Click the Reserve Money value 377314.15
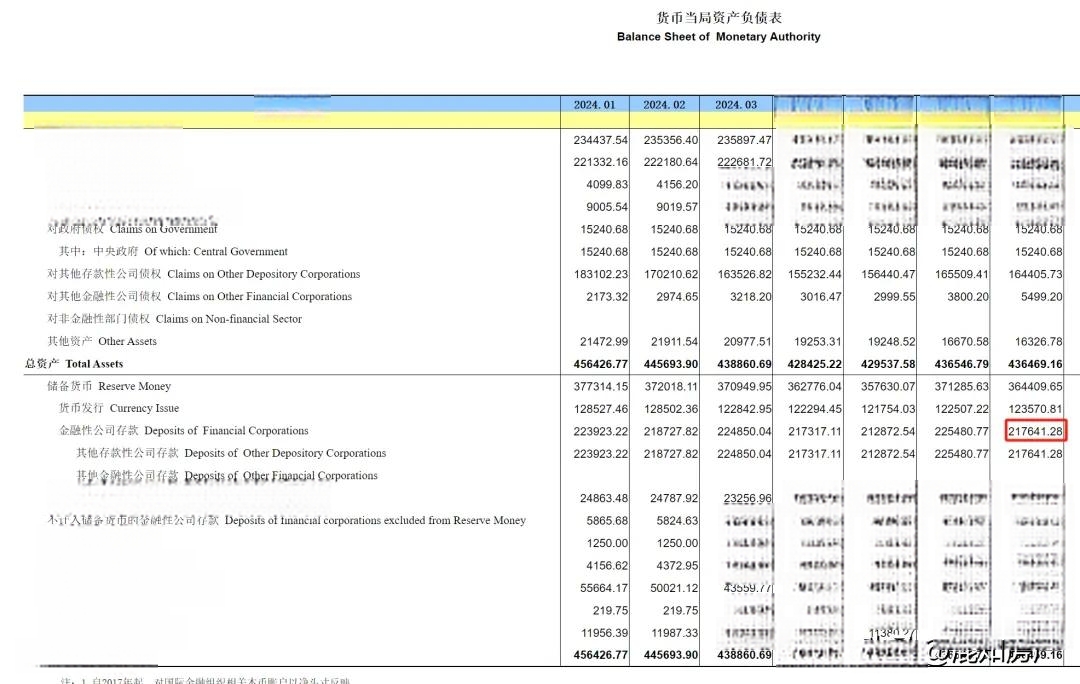The height and width of the screenshot is (684, 1080). pos(601,386)
